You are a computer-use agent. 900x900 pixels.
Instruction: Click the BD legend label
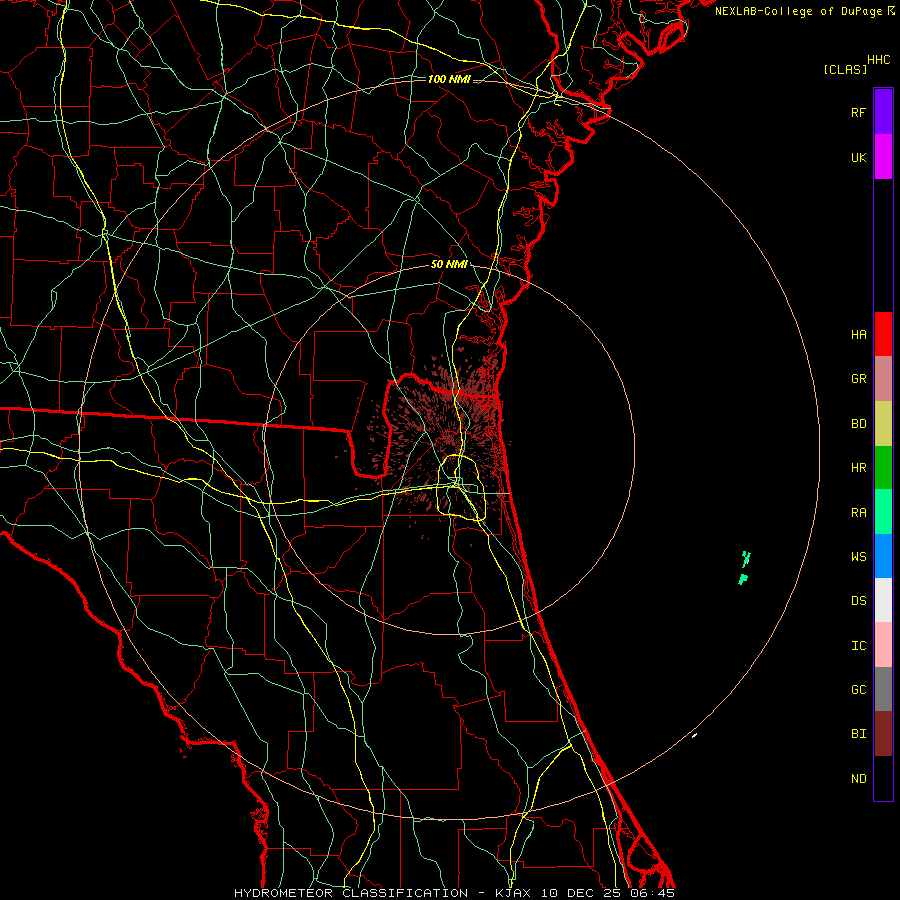pos(858,424)
